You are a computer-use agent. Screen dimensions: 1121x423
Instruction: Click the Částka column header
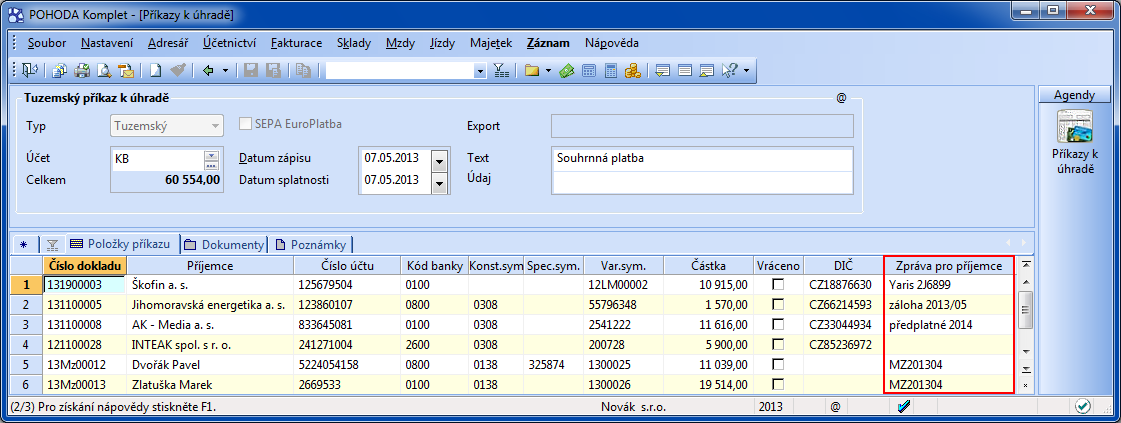coord(708,266)
